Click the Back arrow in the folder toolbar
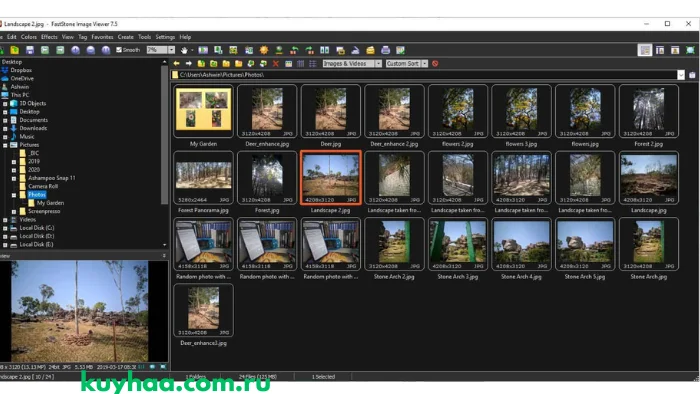This screenshot has width=700, height=394. point(176,64)
